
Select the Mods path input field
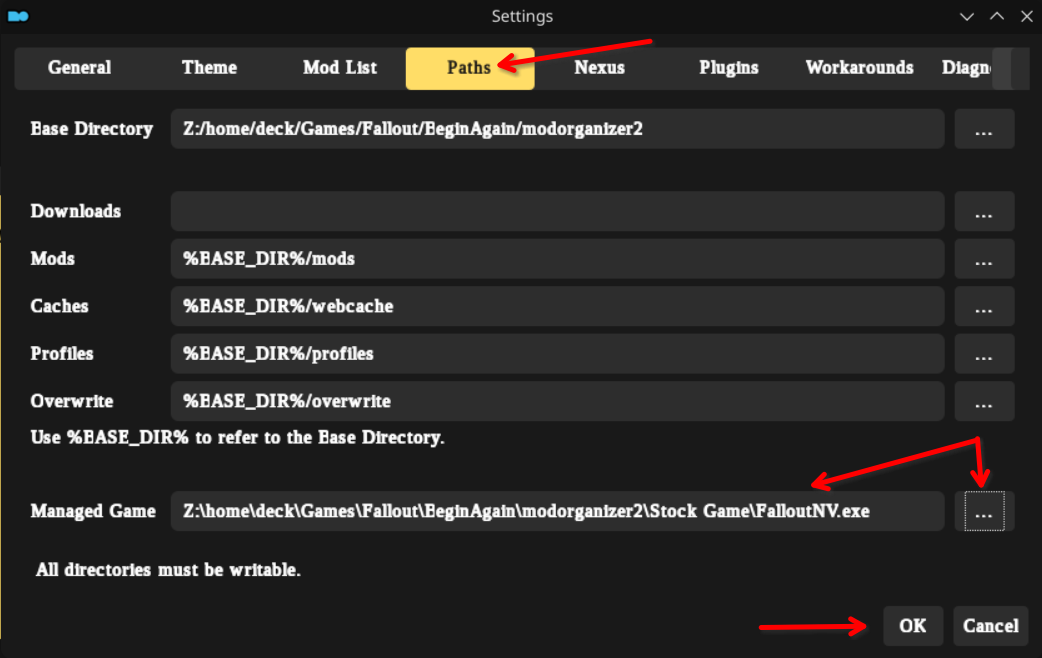[x=557, y=259]
